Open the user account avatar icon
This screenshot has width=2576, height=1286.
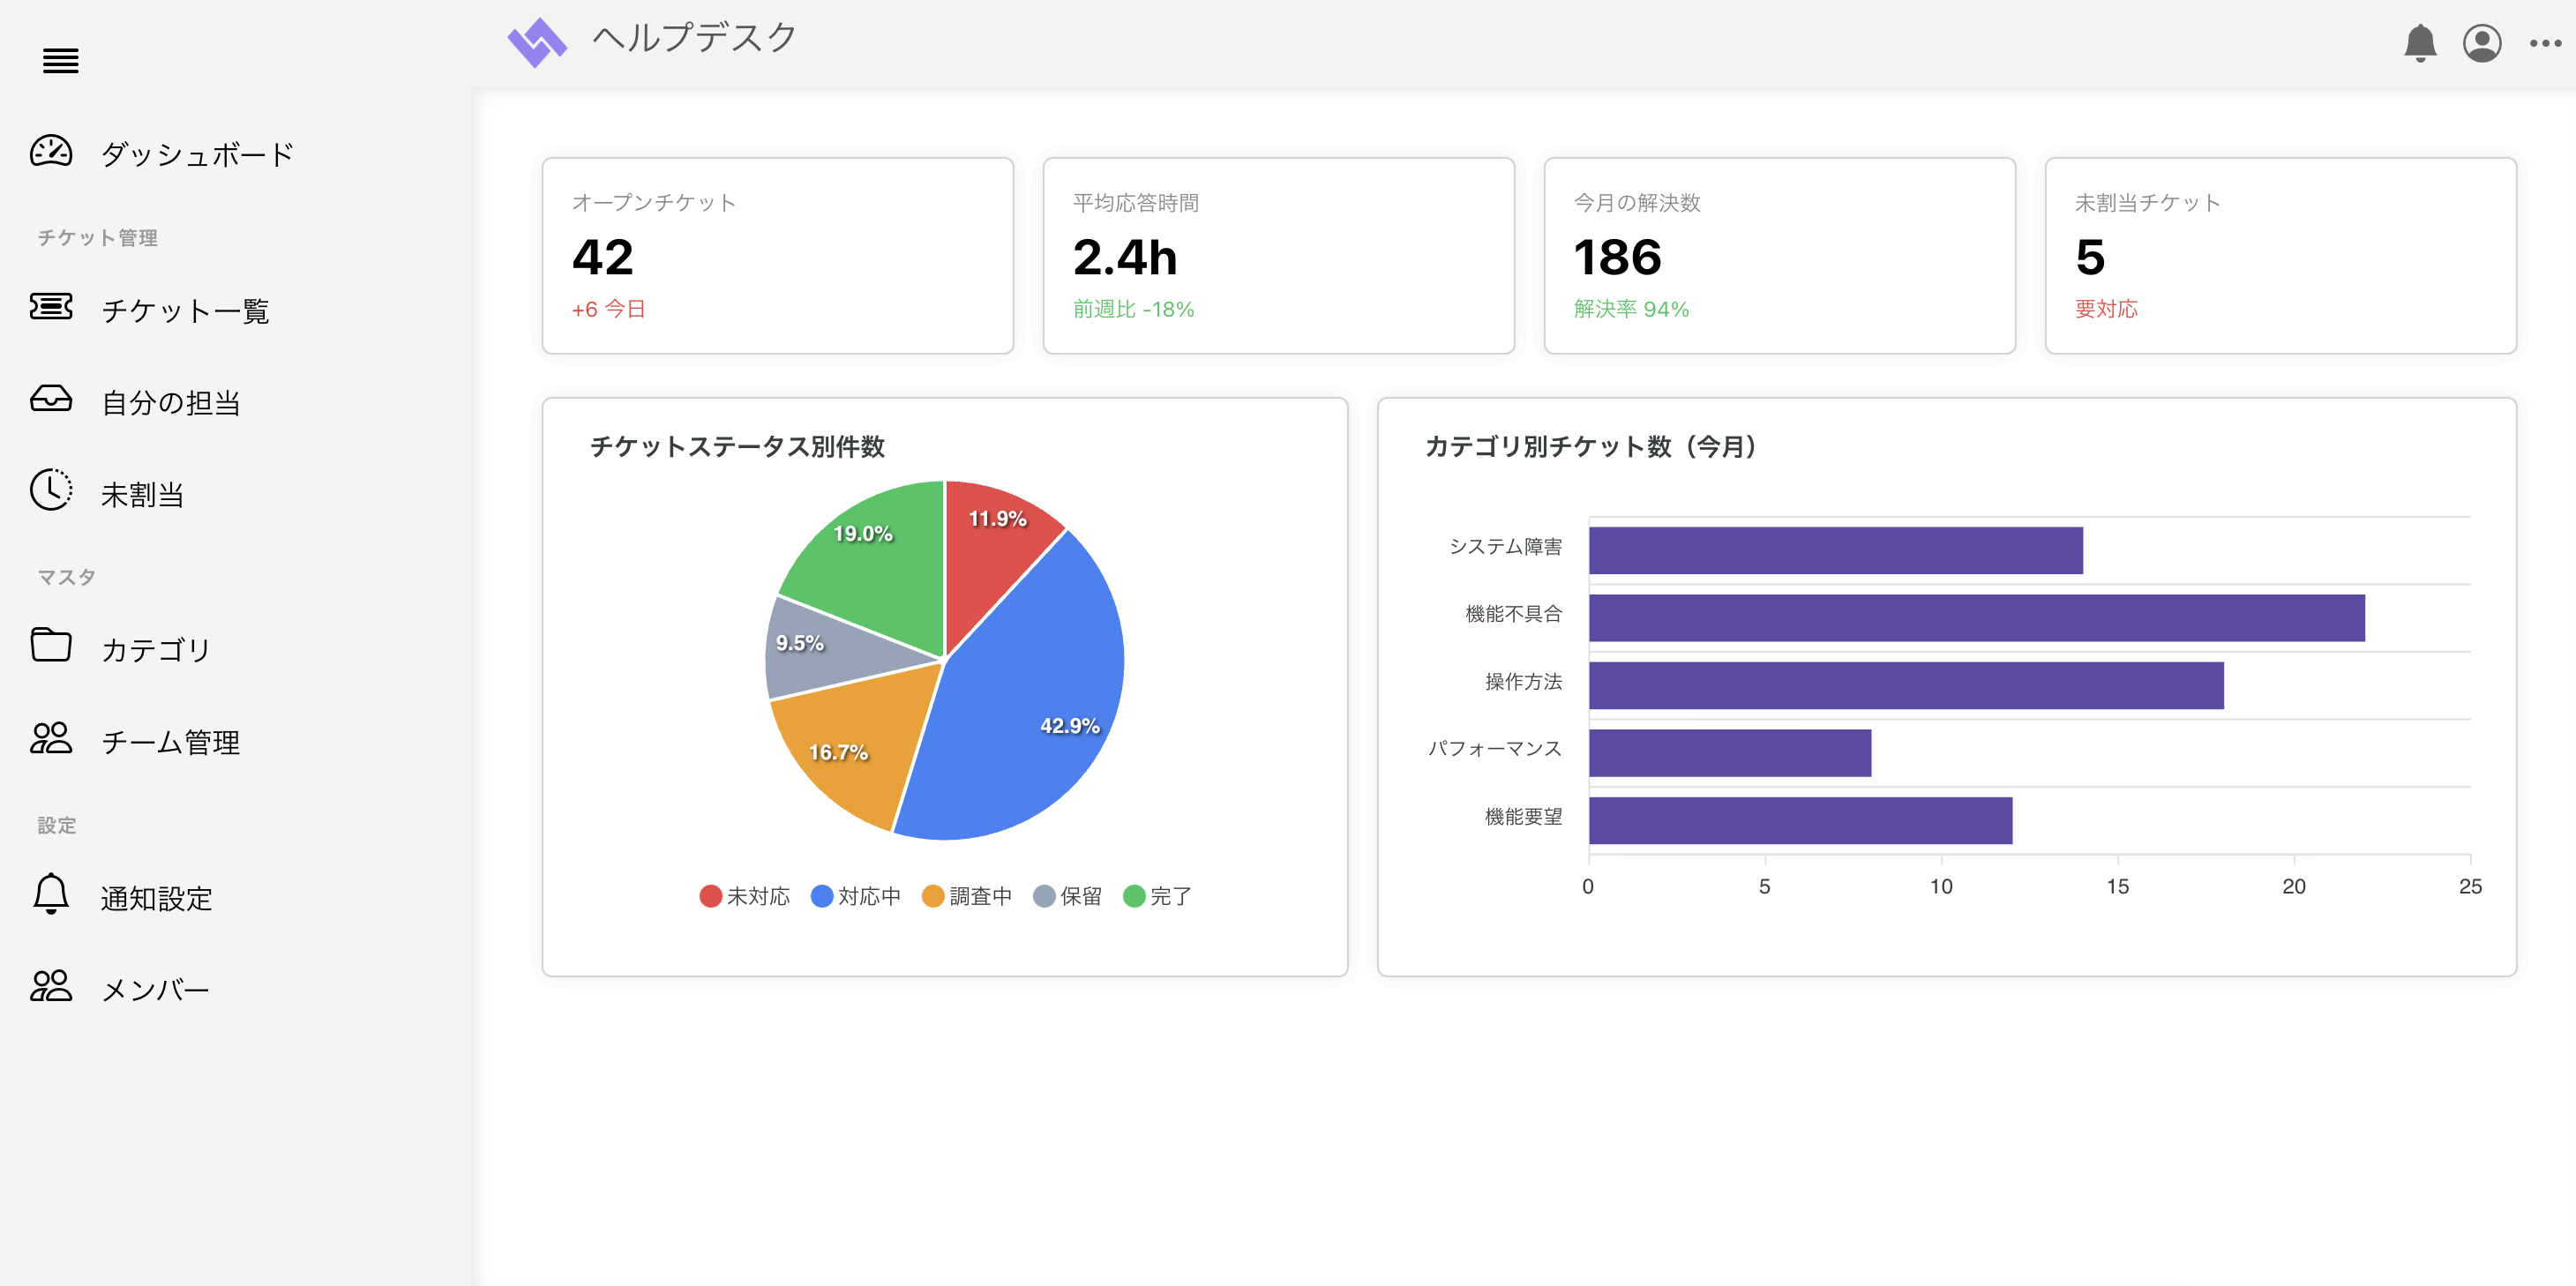click(2481, 43)
